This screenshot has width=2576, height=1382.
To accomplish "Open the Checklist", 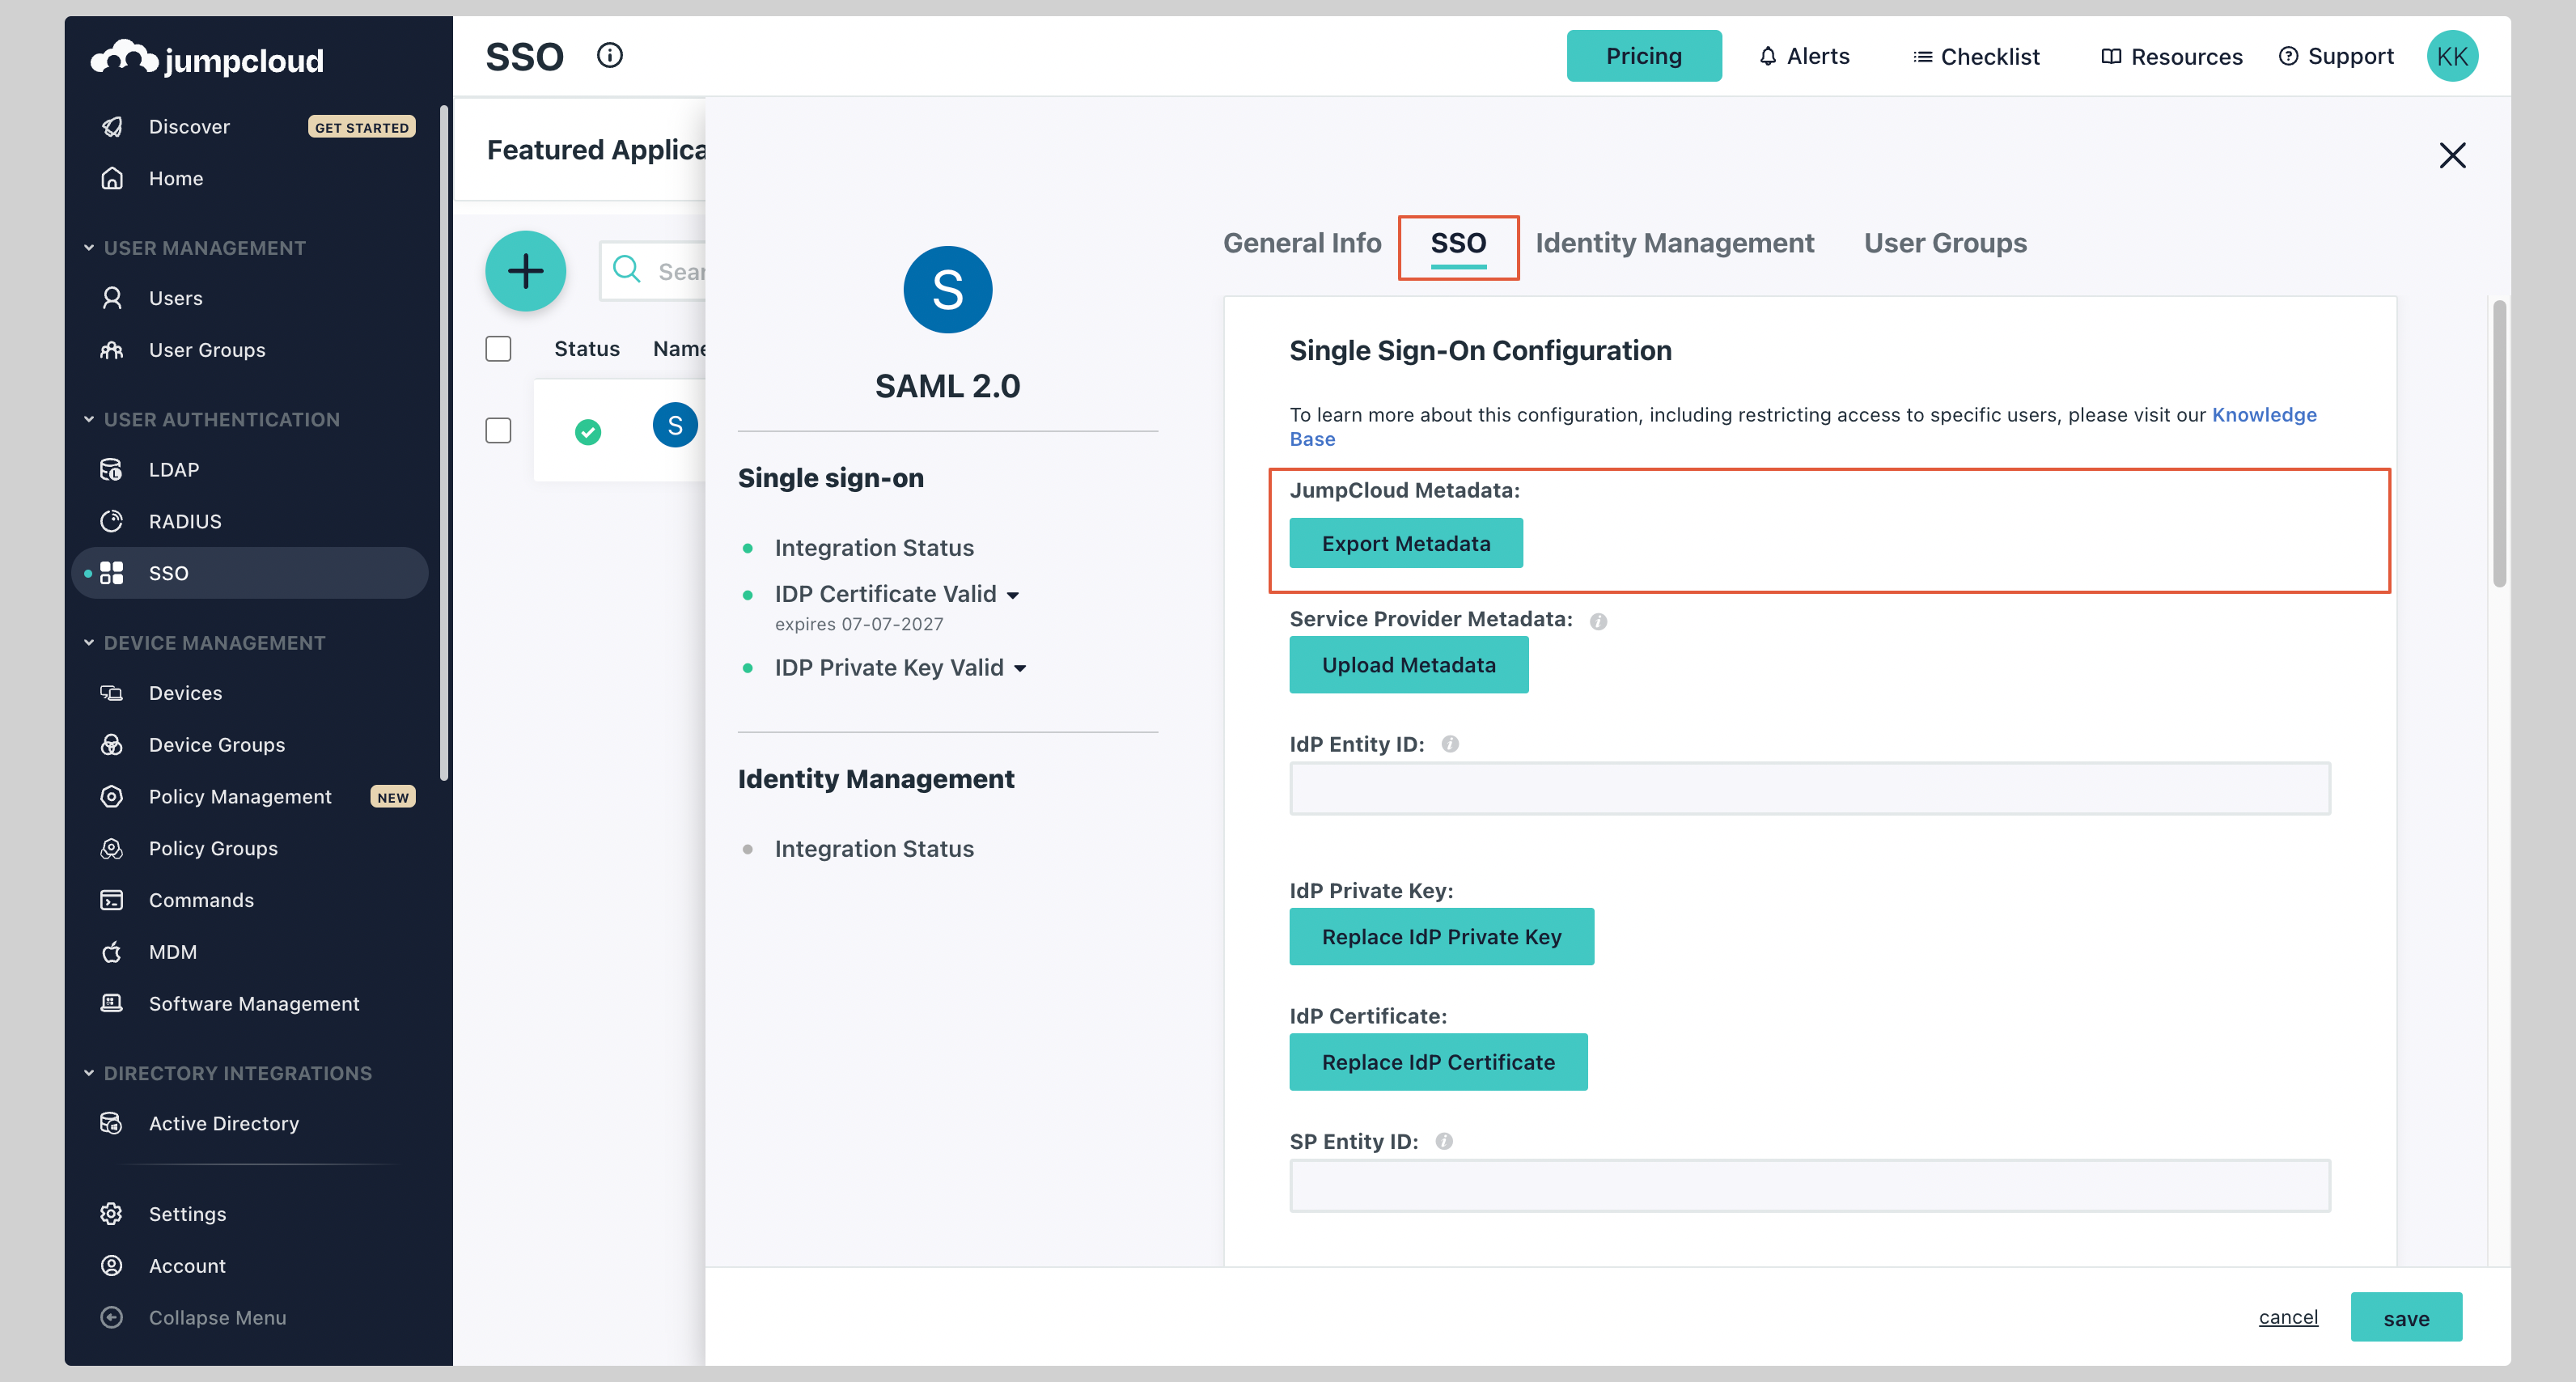I will pyautogui.click(x=1977, y=57).
